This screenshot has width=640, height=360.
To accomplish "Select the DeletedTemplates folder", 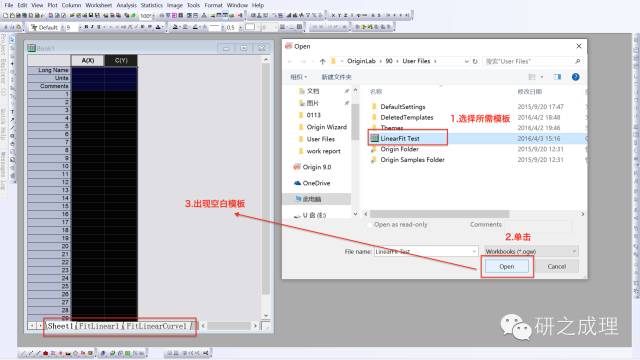I will click(x=407, y=117).
